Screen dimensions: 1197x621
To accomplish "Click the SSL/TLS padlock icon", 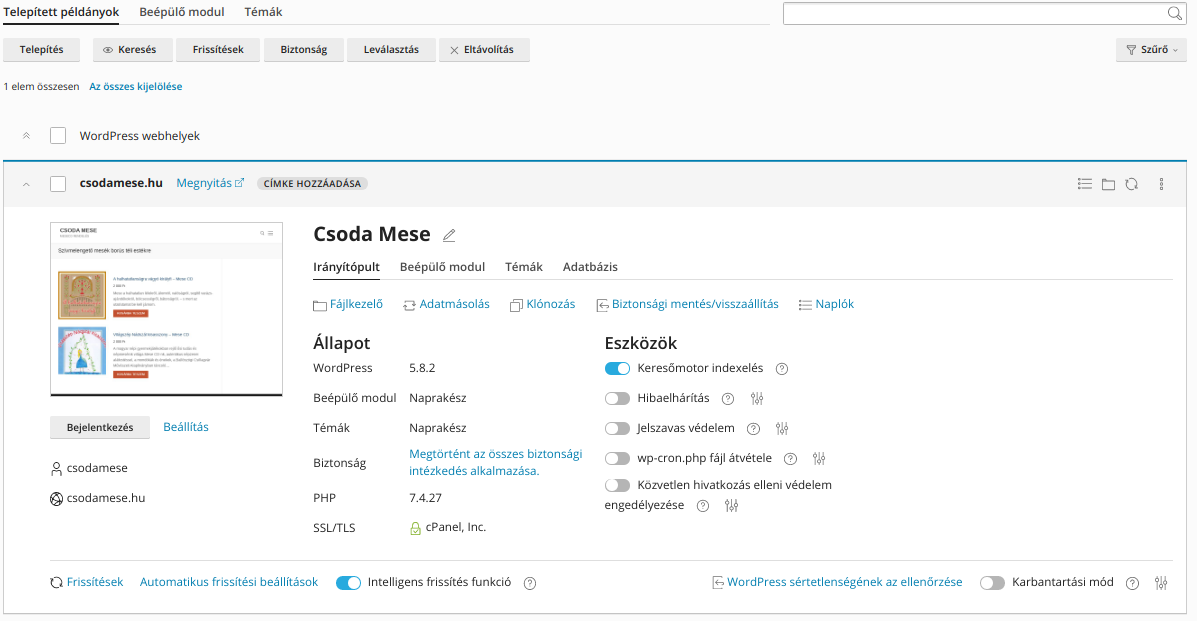I will click(x=415, y=528).
